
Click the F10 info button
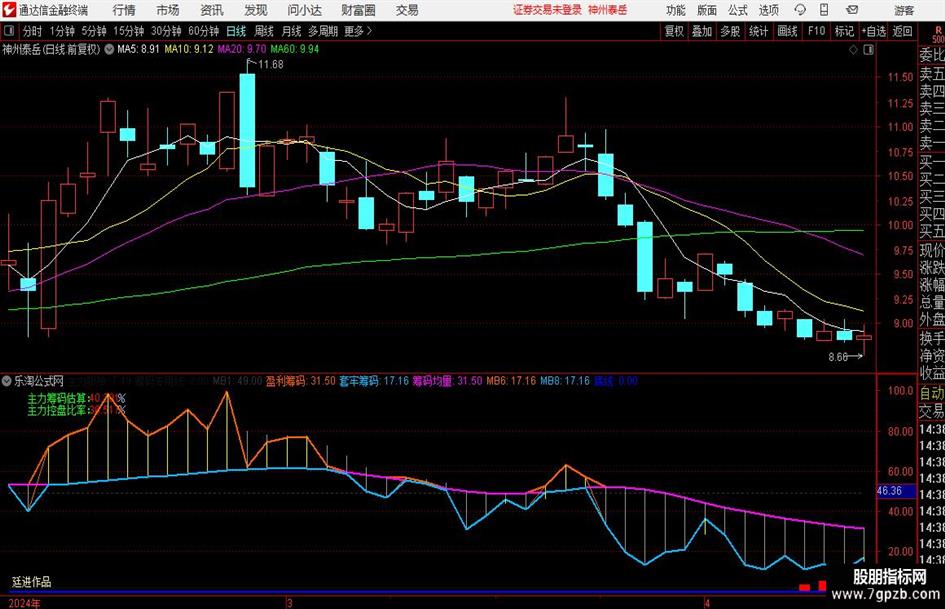click(816, 31)
